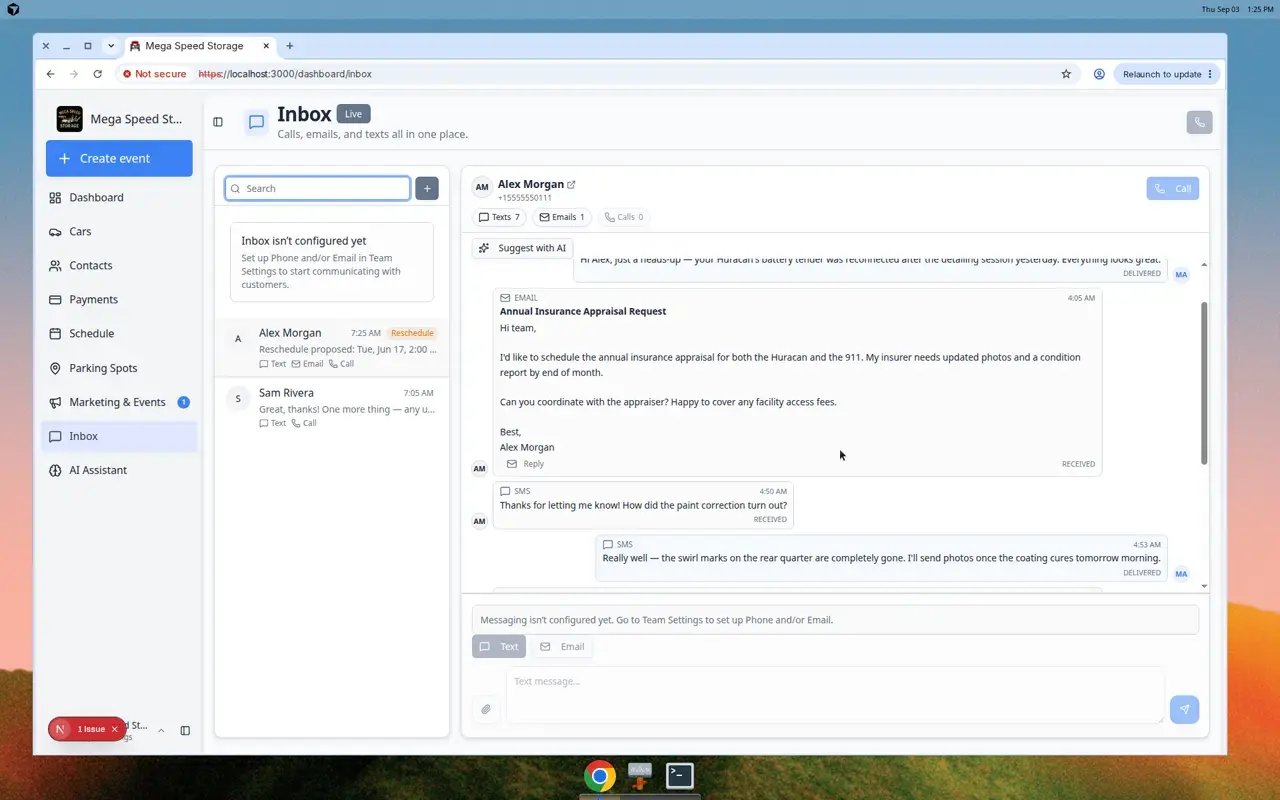
Task: Dismiss the 1 Issue badge
Action: tap(115, 729)
